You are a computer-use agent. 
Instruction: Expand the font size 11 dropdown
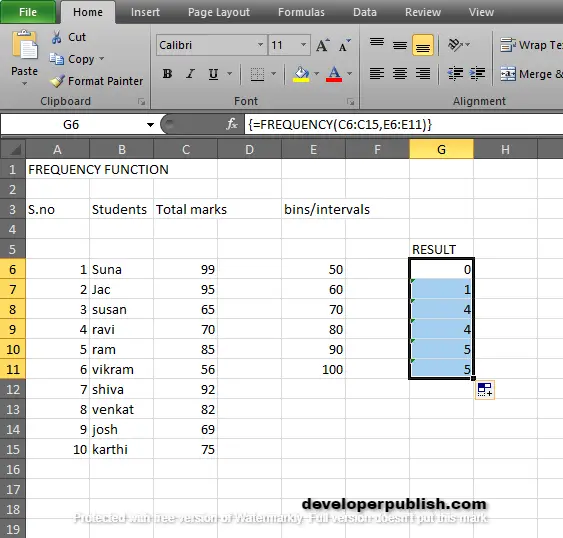(x=303, y=45)
